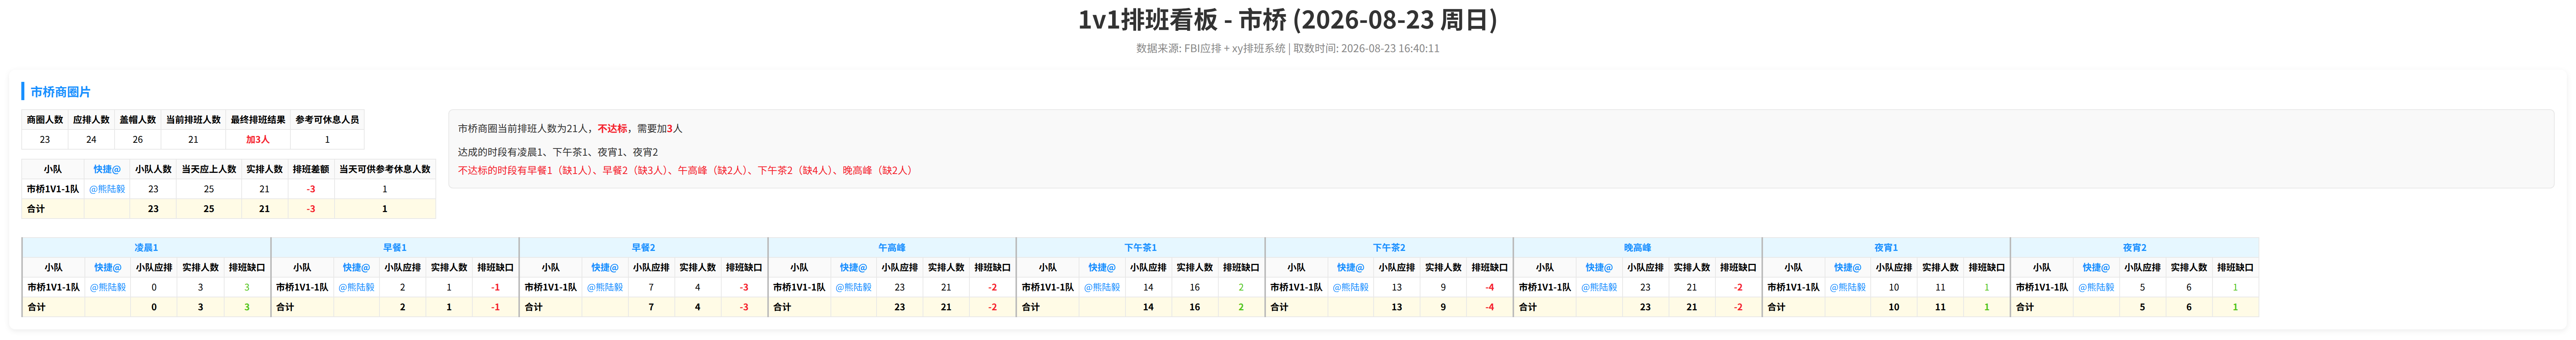The height and width of the screenshot is (340, 2576).
Task: Click the 当前排班人数 column header
Action: 193,120
